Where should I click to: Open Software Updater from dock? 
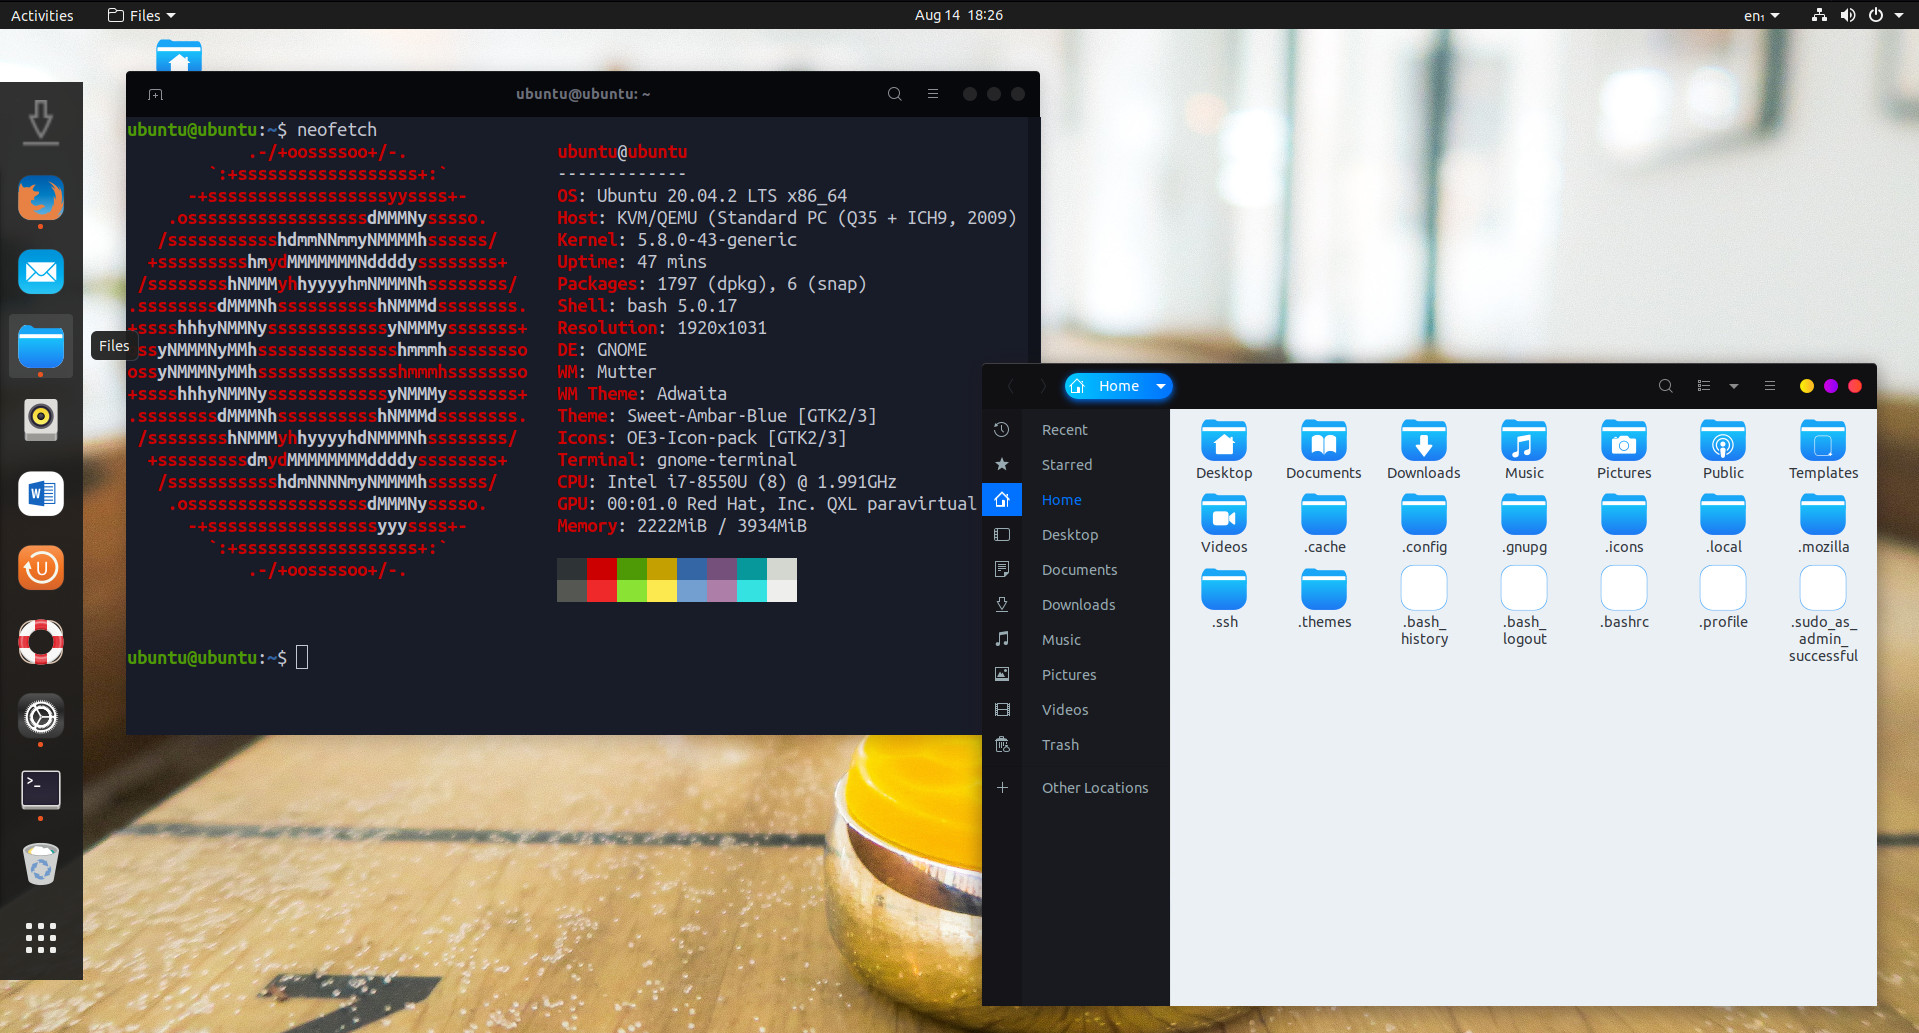coord(41,568)
